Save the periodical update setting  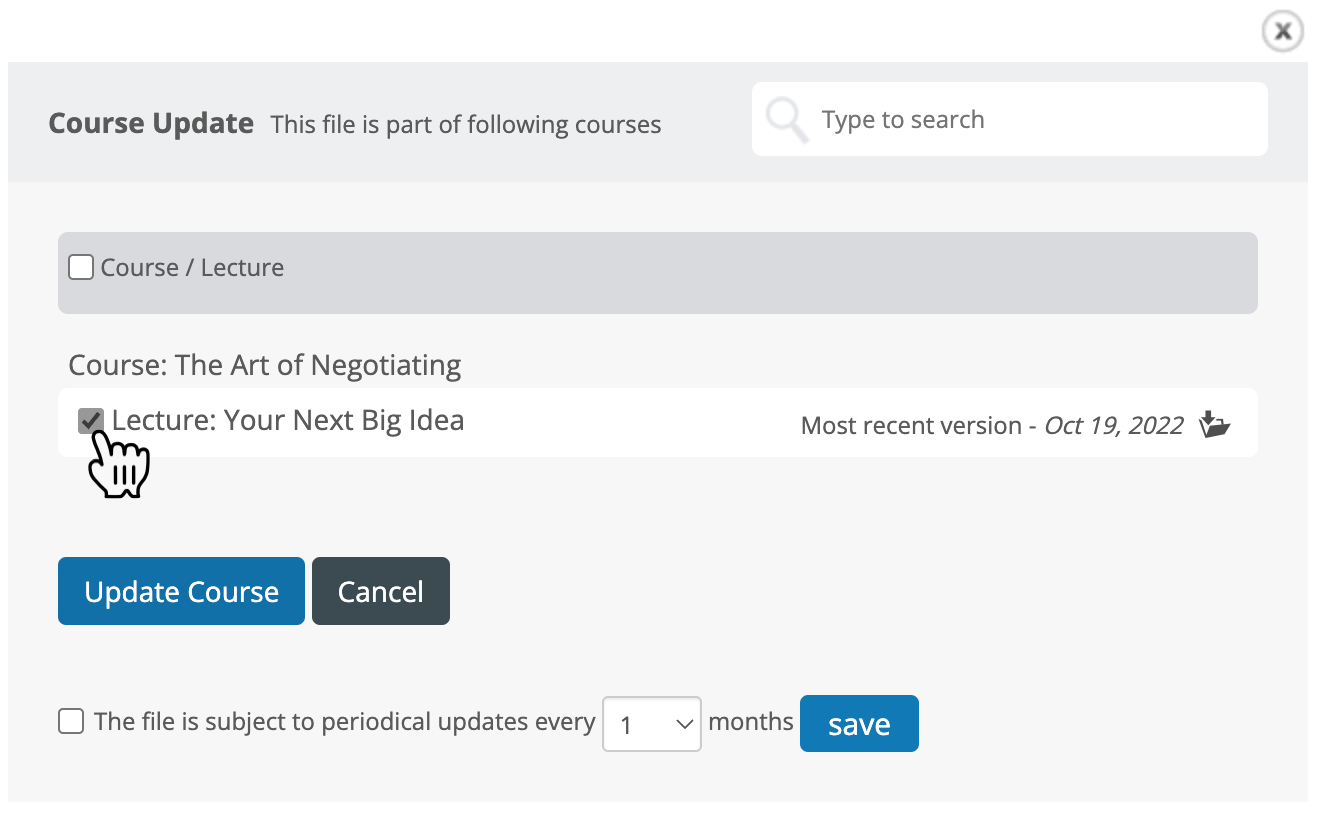859,723
